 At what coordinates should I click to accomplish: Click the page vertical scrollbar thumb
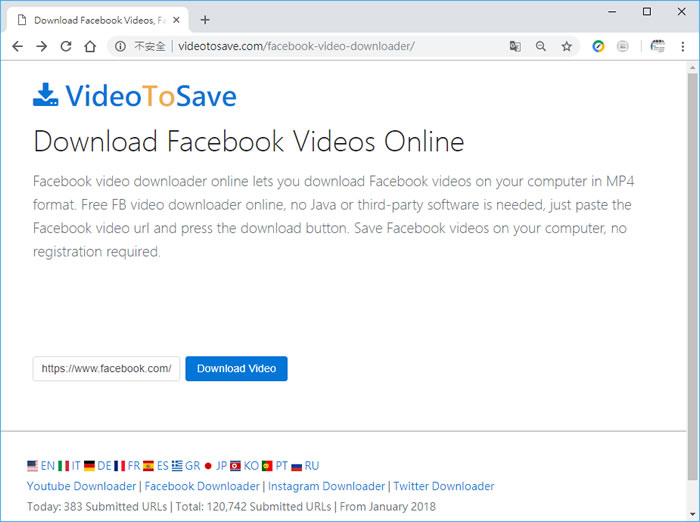(692, 276)
